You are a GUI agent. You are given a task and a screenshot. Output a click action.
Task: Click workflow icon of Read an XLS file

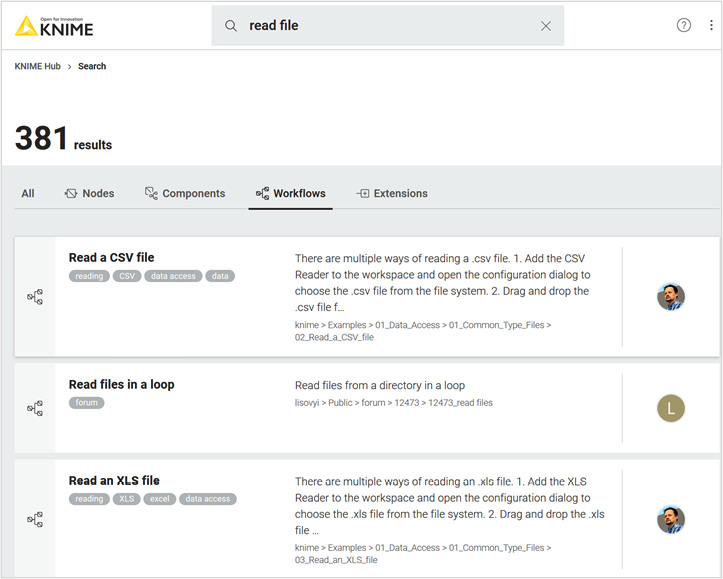tap(35, 520)
